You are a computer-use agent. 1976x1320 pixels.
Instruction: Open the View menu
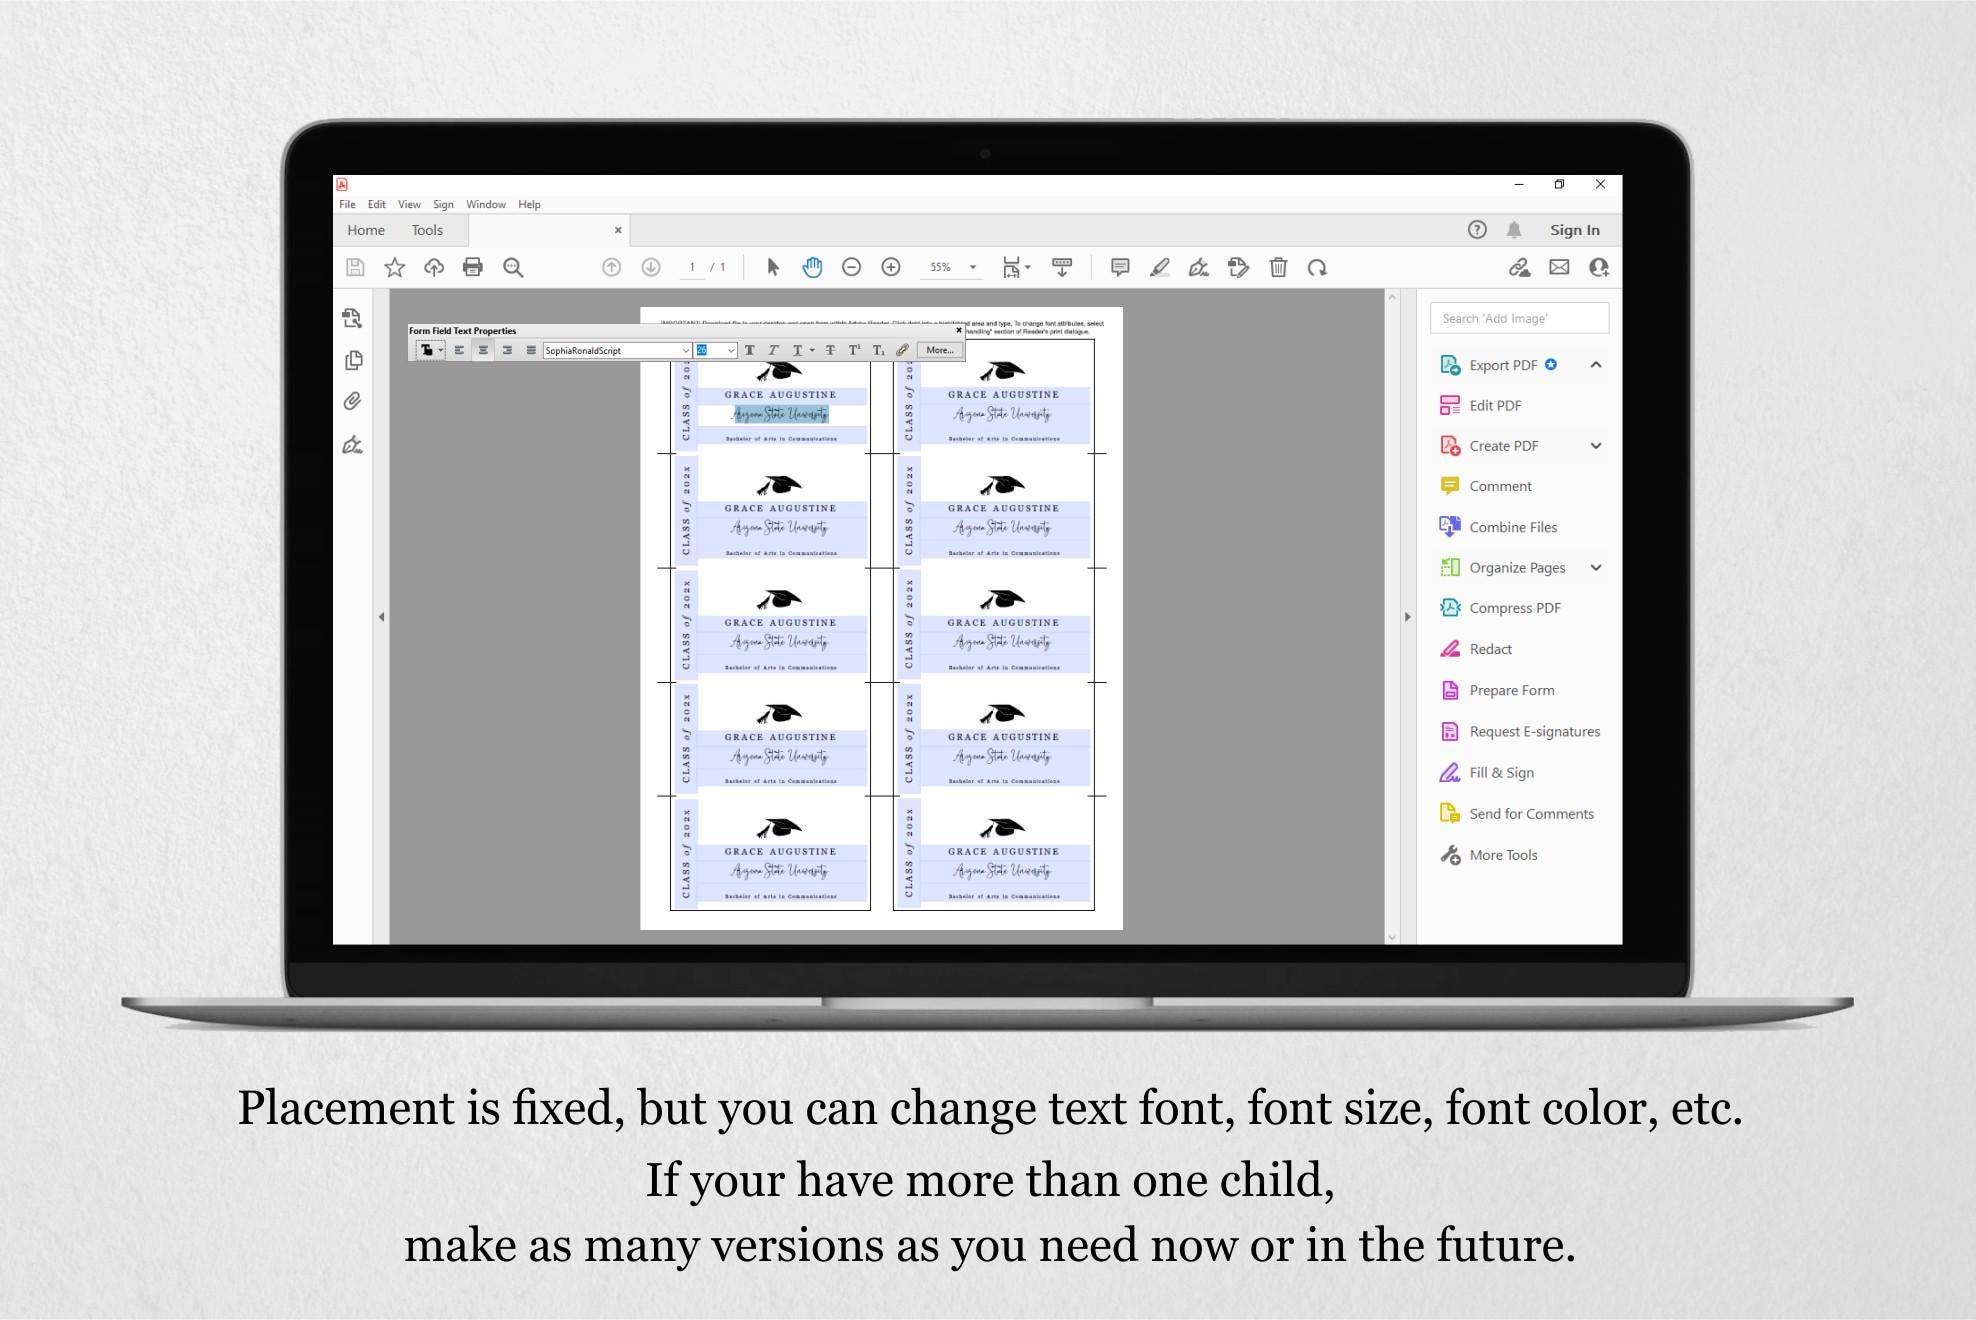pos(409,204)
